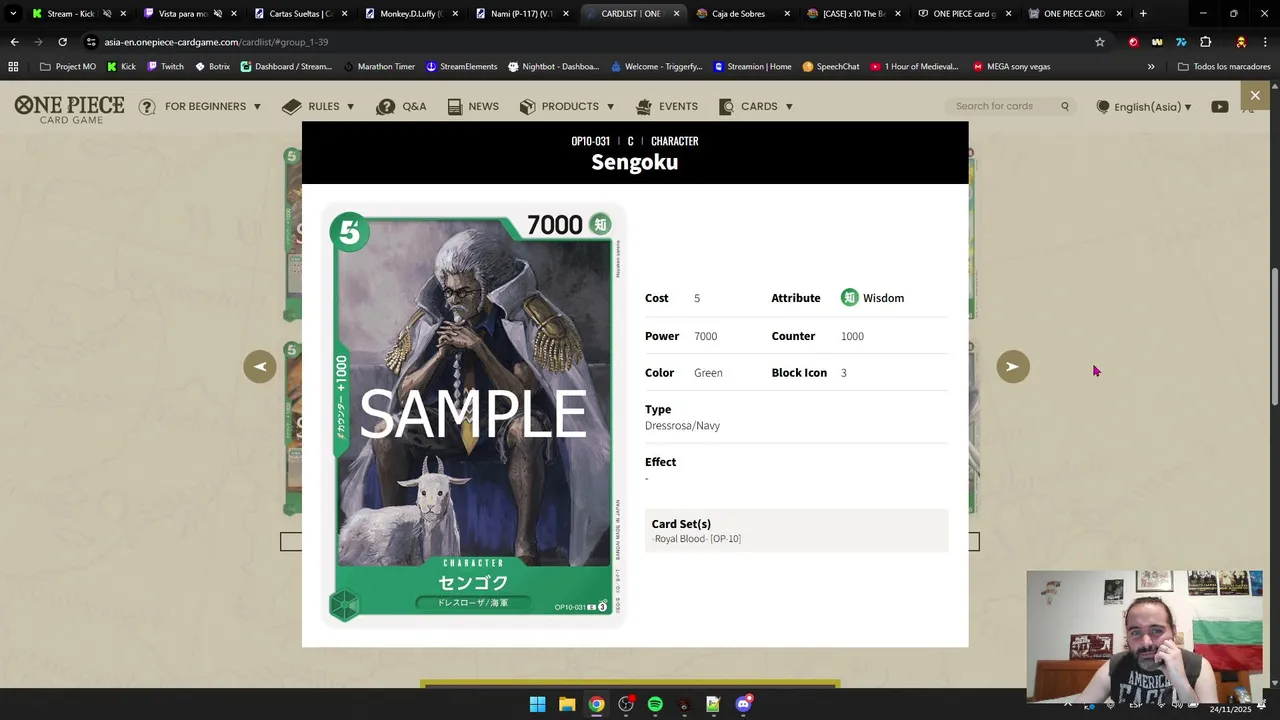
Task: Open the browser extensions puzzle icon
Action: pyautogui.click(x=1205, y=42)
